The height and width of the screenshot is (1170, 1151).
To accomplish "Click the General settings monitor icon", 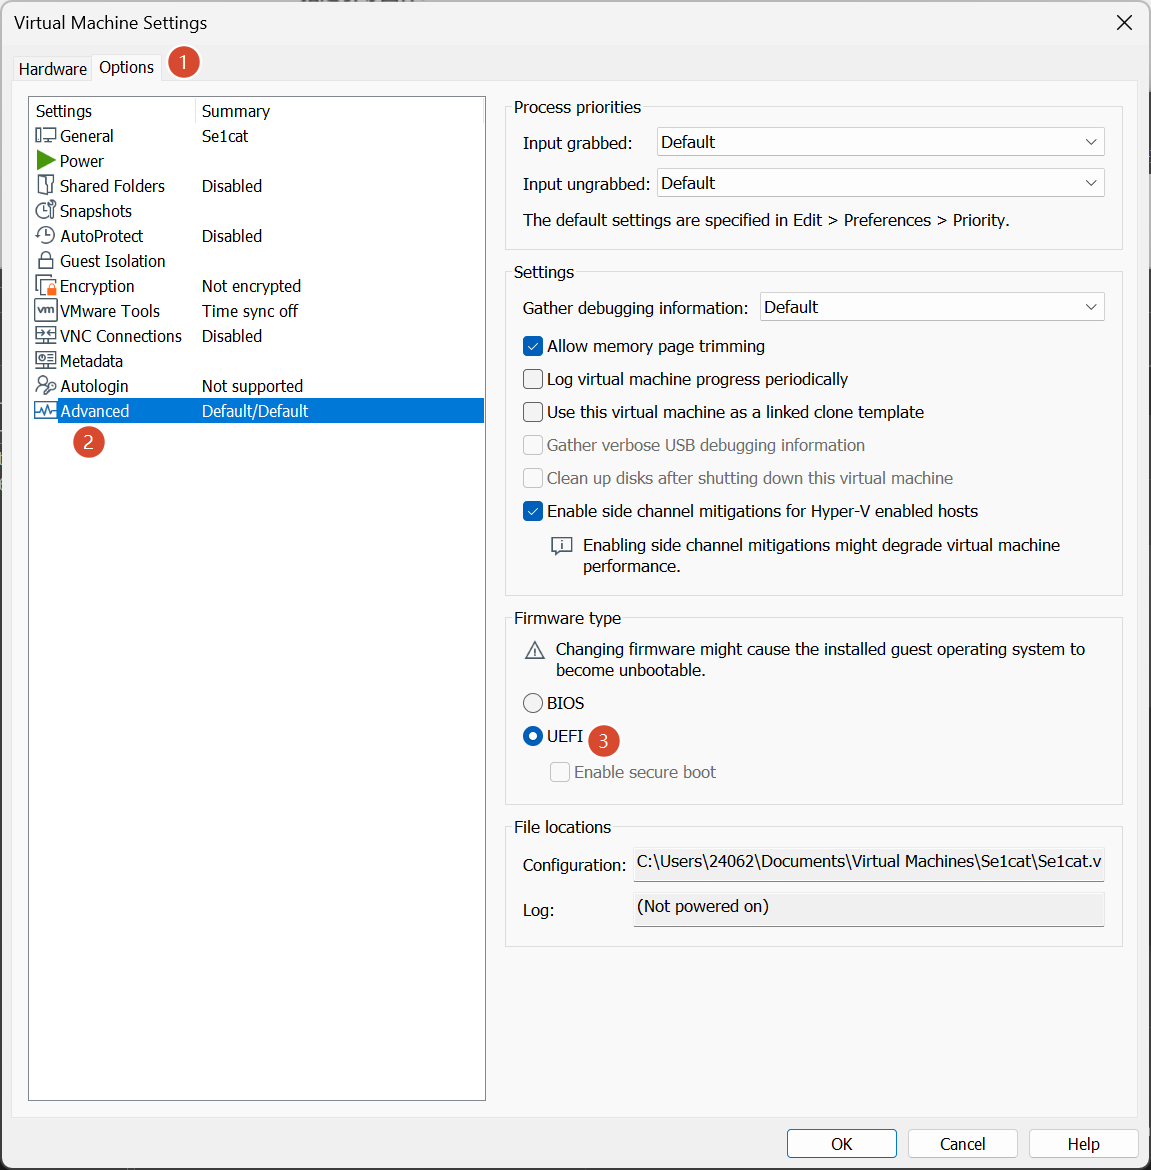I will (x=46, y=136).
